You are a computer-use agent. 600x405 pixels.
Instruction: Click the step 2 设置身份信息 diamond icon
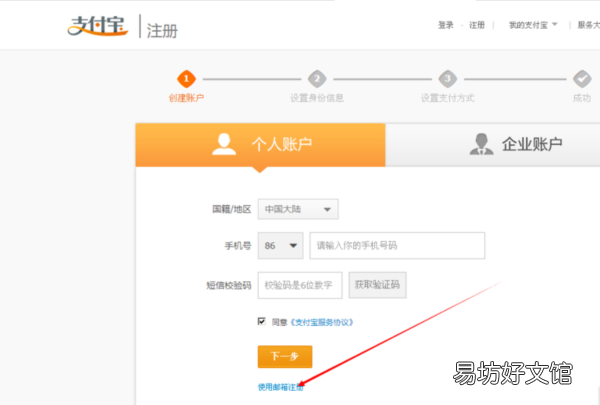pos(317,79)
